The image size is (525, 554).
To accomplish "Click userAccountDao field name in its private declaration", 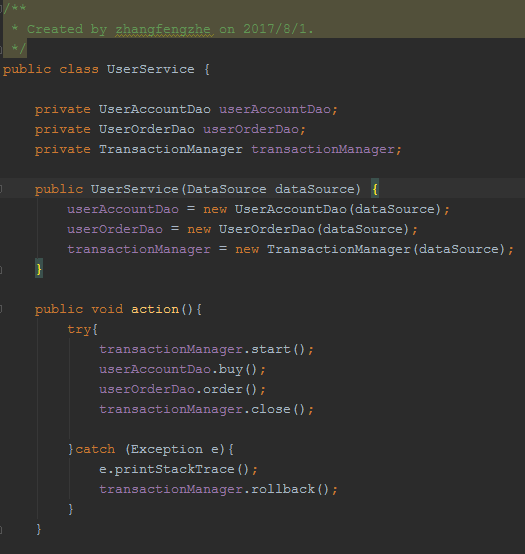I will coord(275,109).
